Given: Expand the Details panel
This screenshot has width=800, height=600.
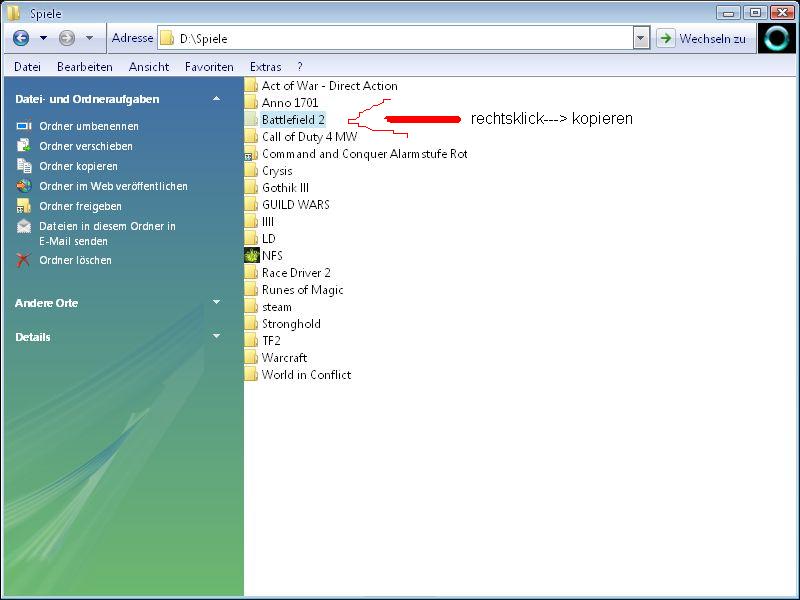Looking at the screenshot, I should [x=216, y=336].
